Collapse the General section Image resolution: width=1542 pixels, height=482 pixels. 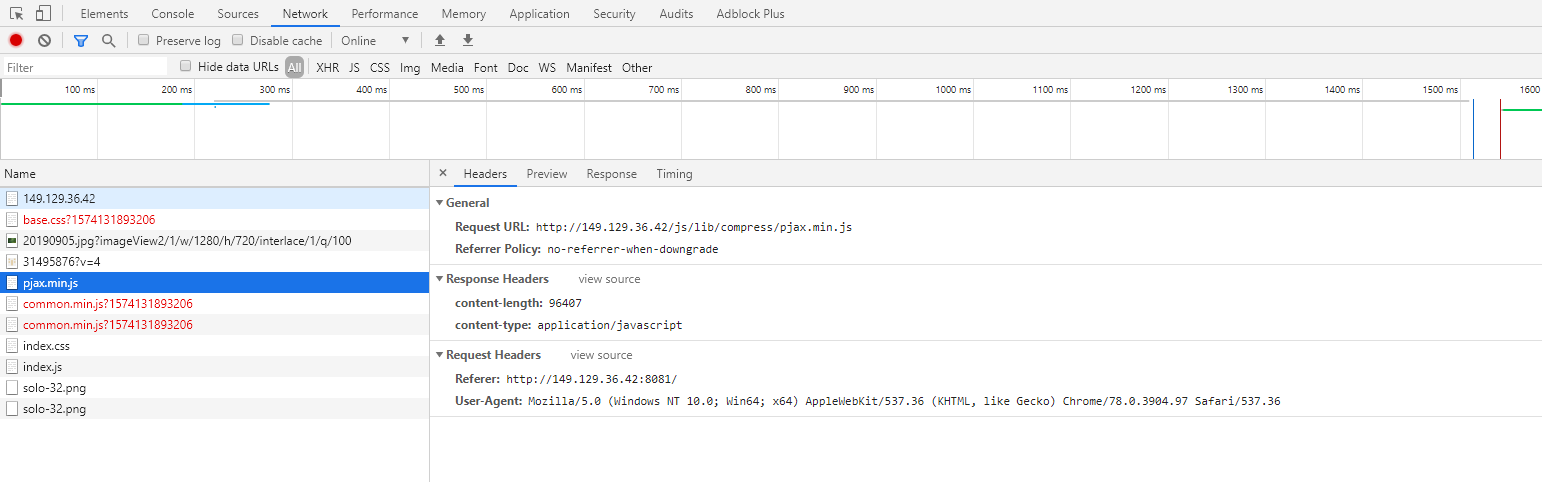(439, 203)
